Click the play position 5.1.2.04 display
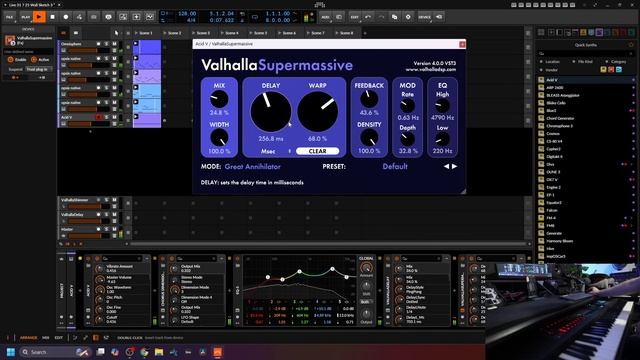Screen dimensions: 640x360 click(x=222, y=13)
